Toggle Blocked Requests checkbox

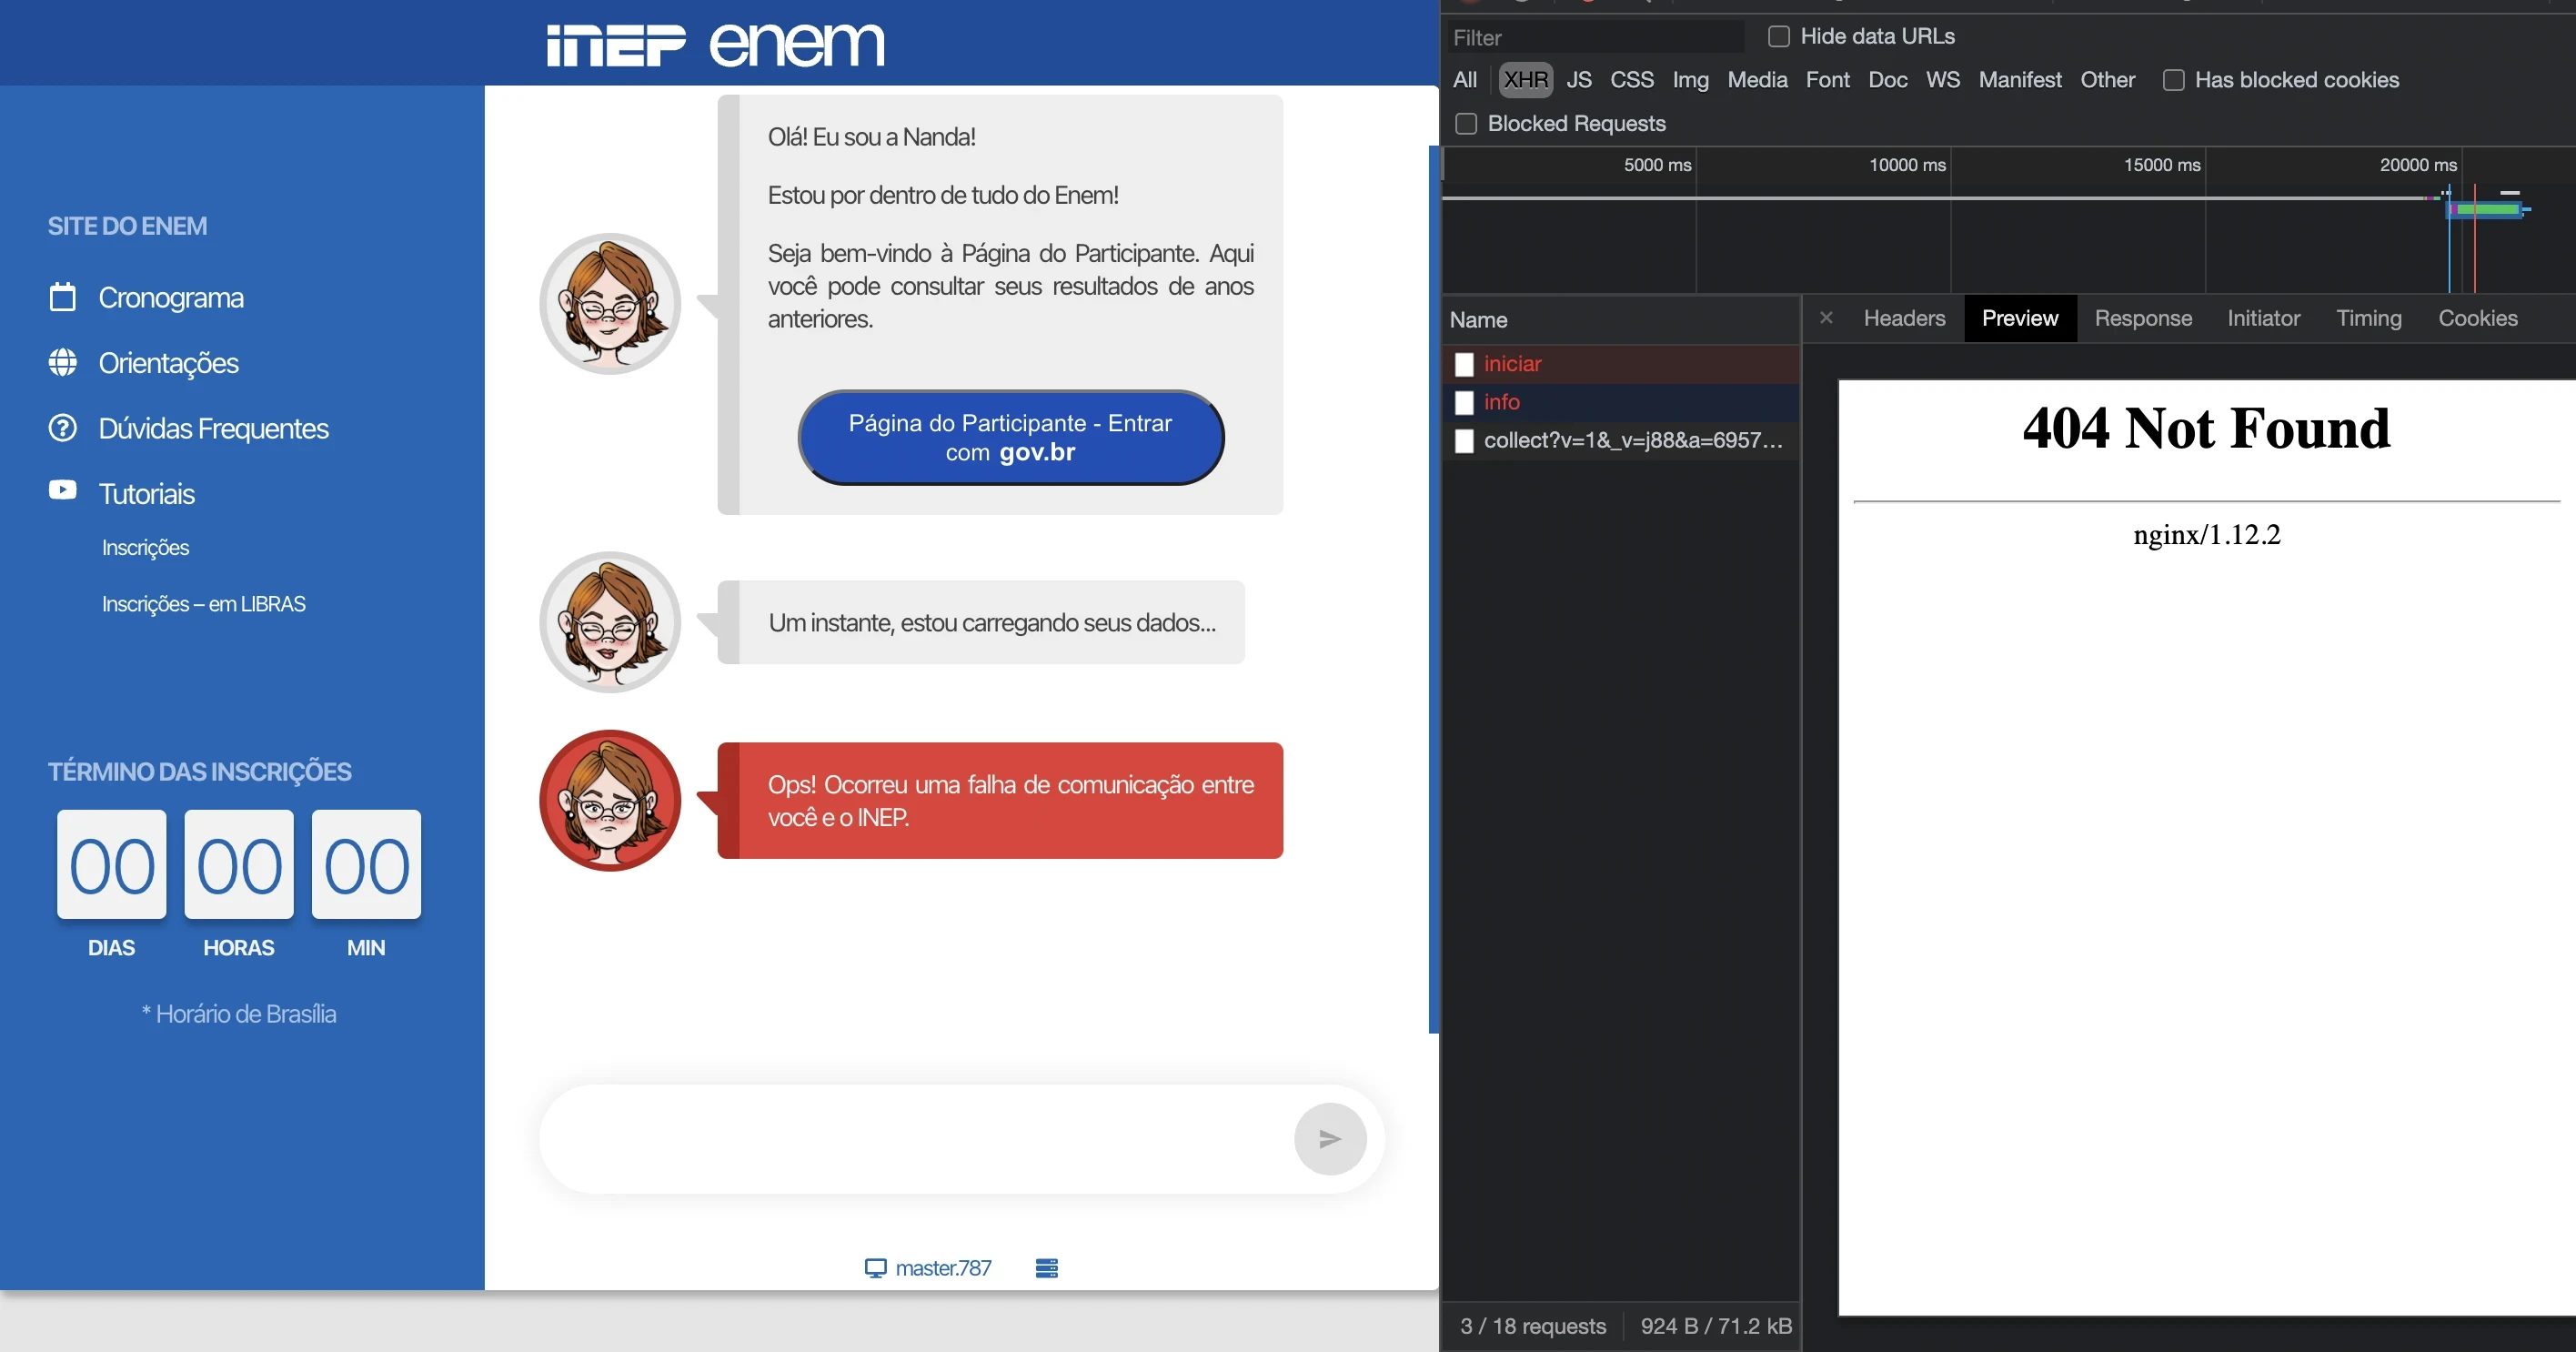point(1466,124)
